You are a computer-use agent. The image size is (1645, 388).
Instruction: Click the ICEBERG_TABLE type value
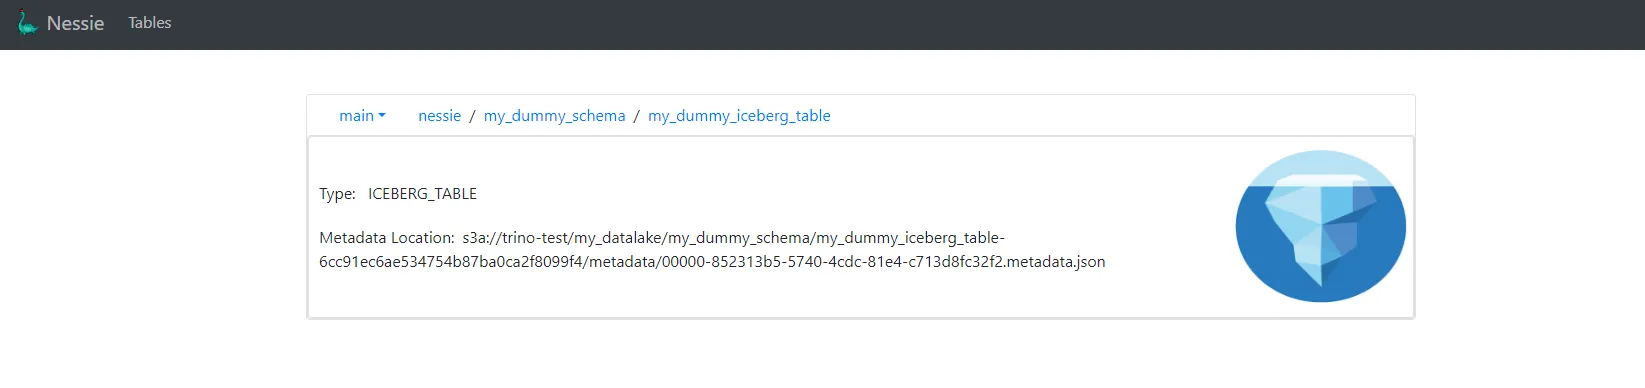coord(422,194)
